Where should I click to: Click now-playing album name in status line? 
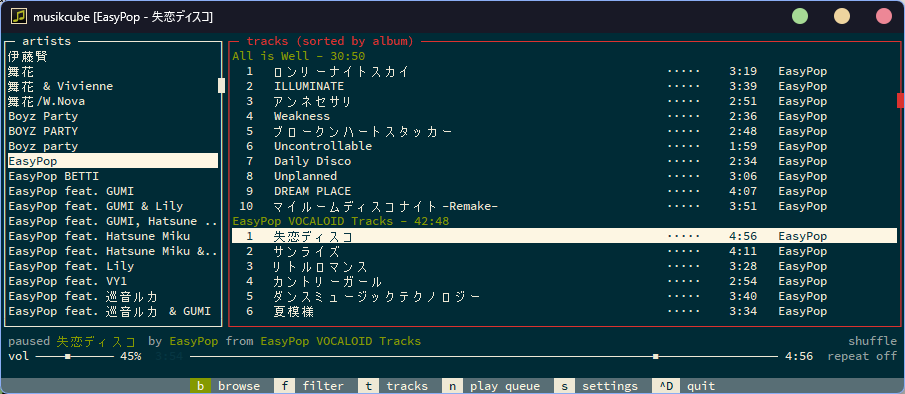pyautogui.click(x=341, y=341)
